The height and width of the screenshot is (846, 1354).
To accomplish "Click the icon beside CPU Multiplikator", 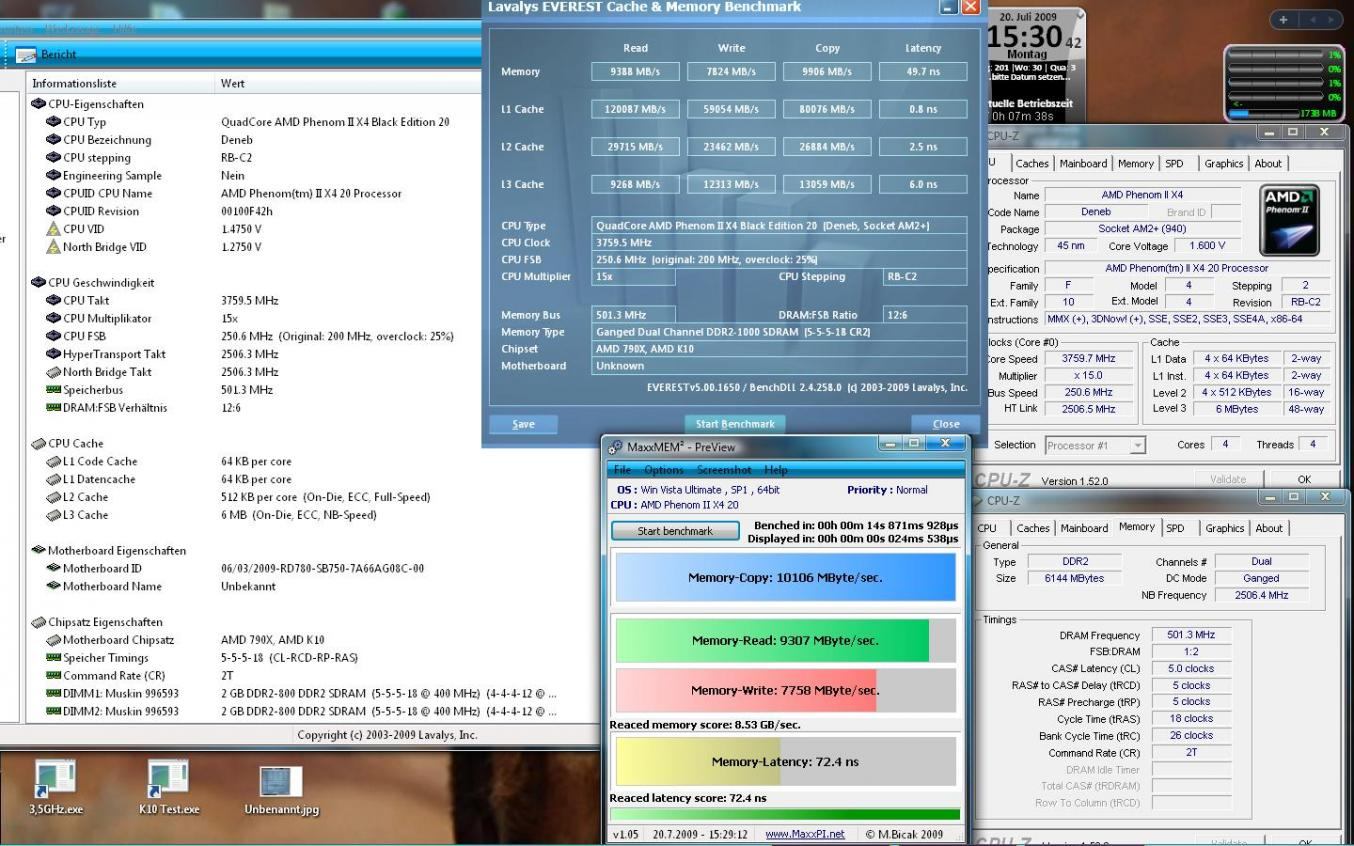I will 53,319.
